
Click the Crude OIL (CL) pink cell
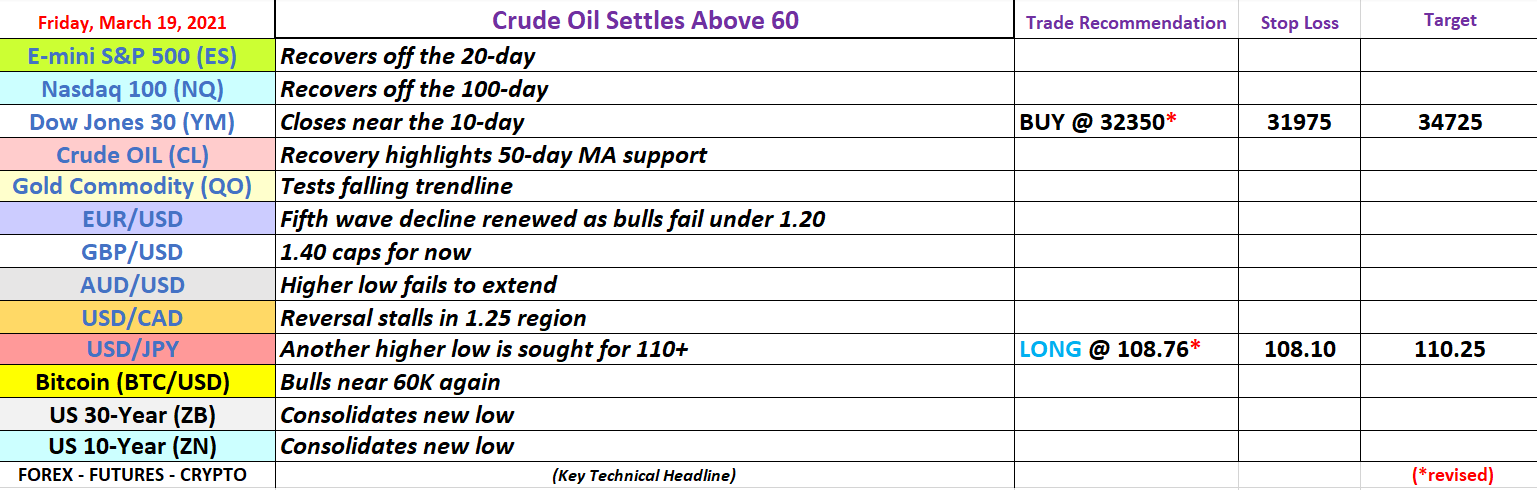tap(137, 154)
